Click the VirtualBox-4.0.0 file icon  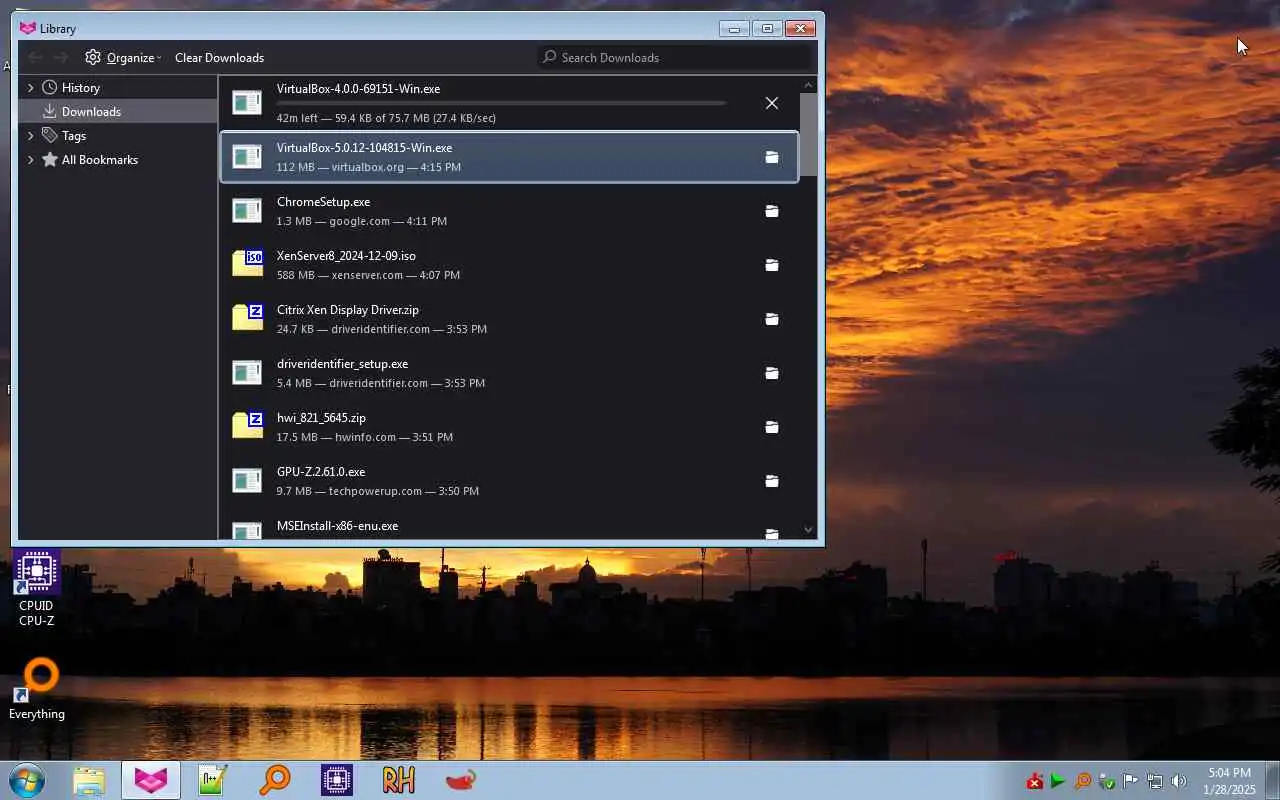pos(247,102)
